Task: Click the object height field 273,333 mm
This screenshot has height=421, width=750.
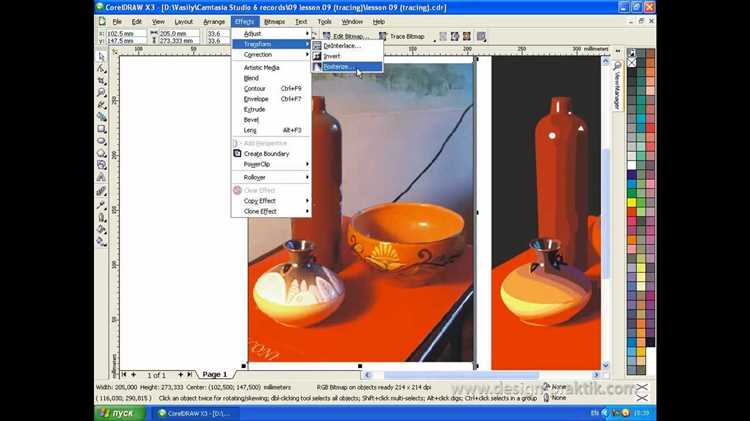Action: point(178,41)
